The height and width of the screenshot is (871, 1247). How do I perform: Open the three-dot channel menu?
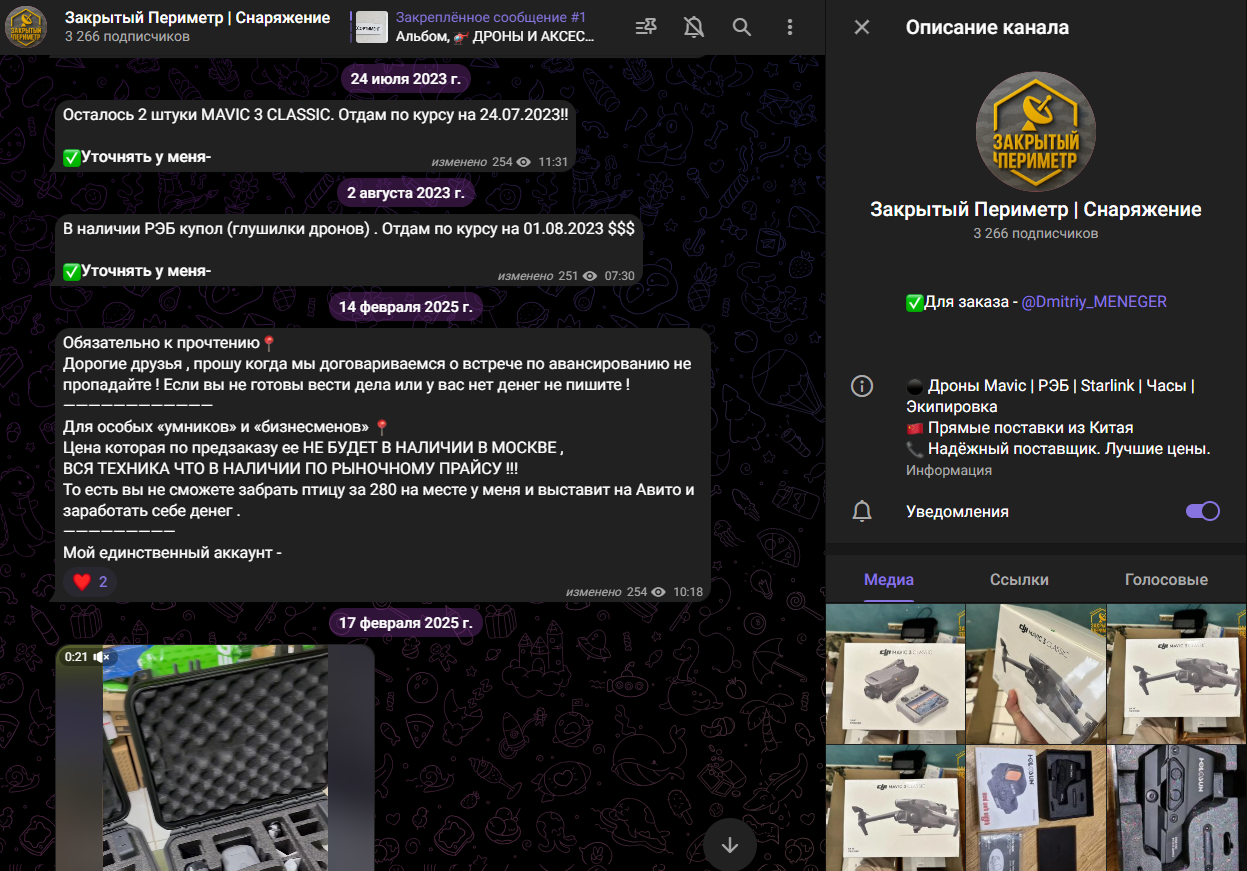[x=790, y=27]
